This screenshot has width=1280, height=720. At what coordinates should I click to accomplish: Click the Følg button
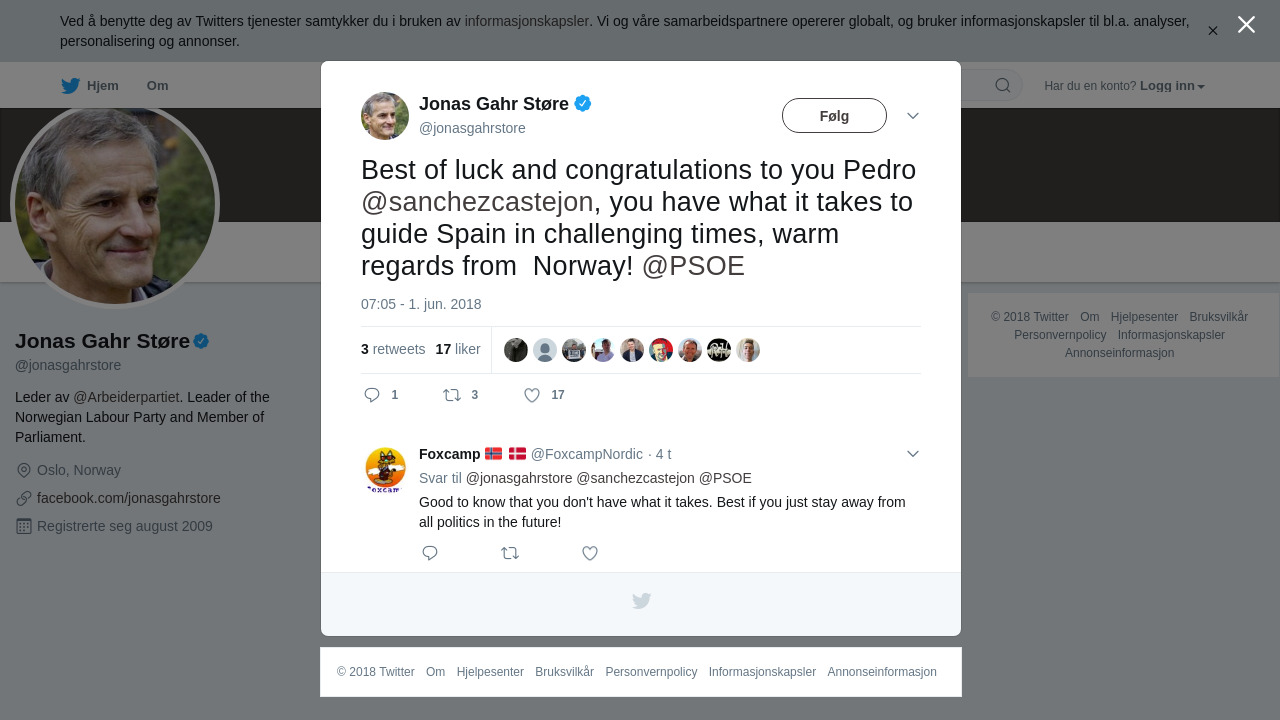tap(834, 116)
